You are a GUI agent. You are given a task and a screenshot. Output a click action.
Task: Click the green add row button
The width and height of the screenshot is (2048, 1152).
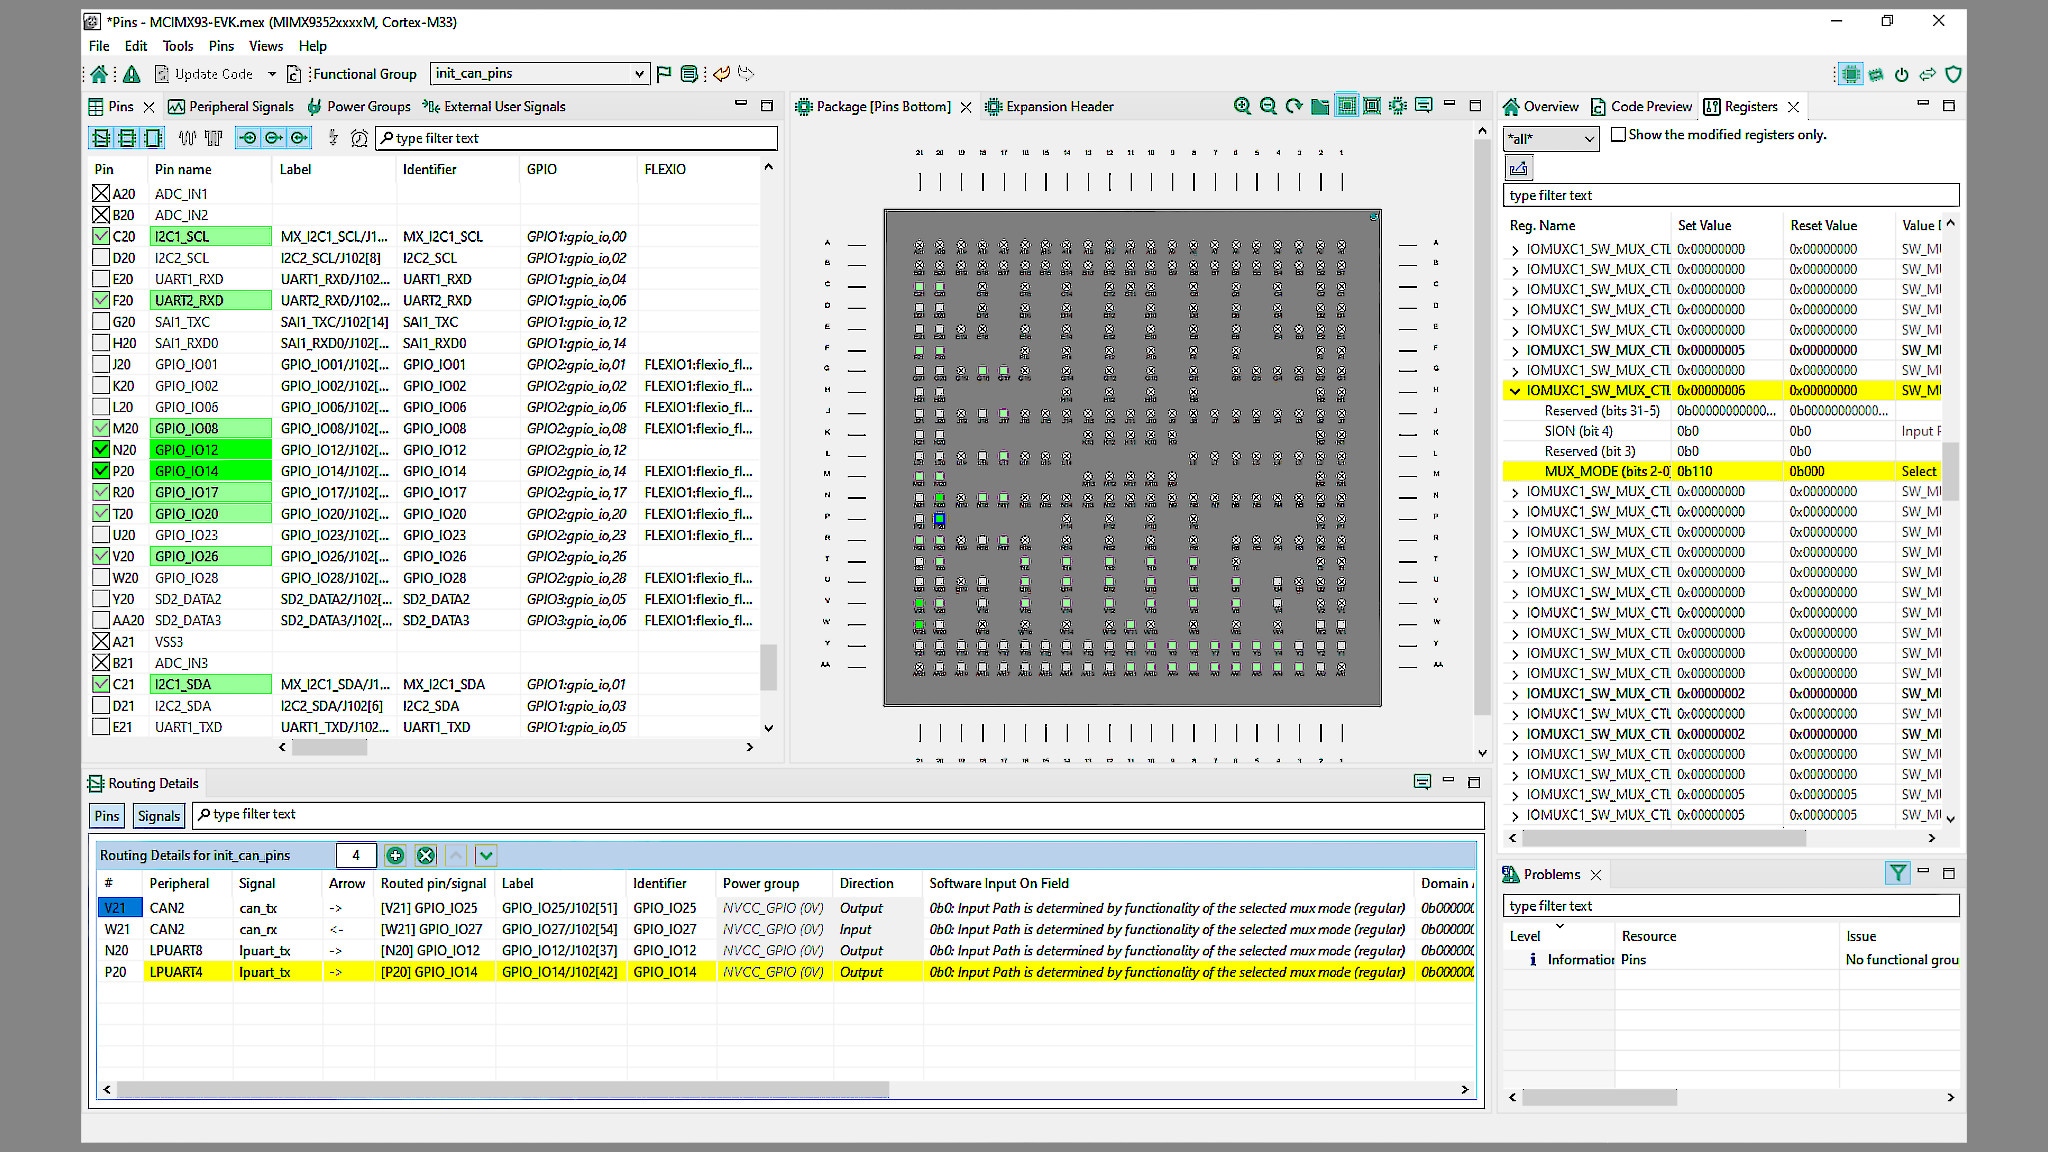[x=395, y=855]
